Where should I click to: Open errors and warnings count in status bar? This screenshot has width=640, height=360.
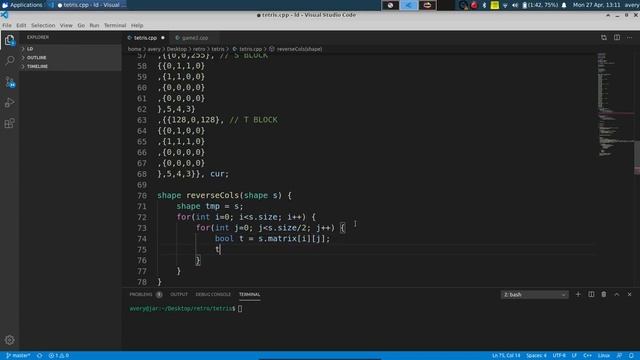click(x=59, y=356)
